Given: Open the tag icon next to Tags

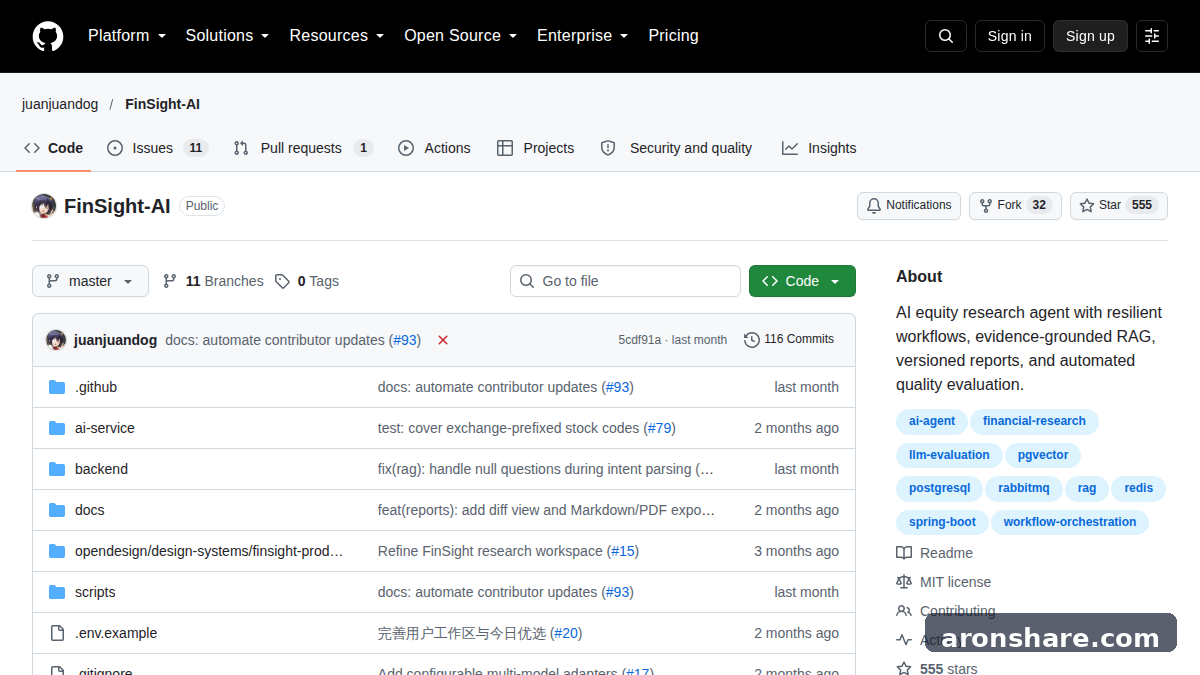Looking at the screenshot, I should (283, 281).
